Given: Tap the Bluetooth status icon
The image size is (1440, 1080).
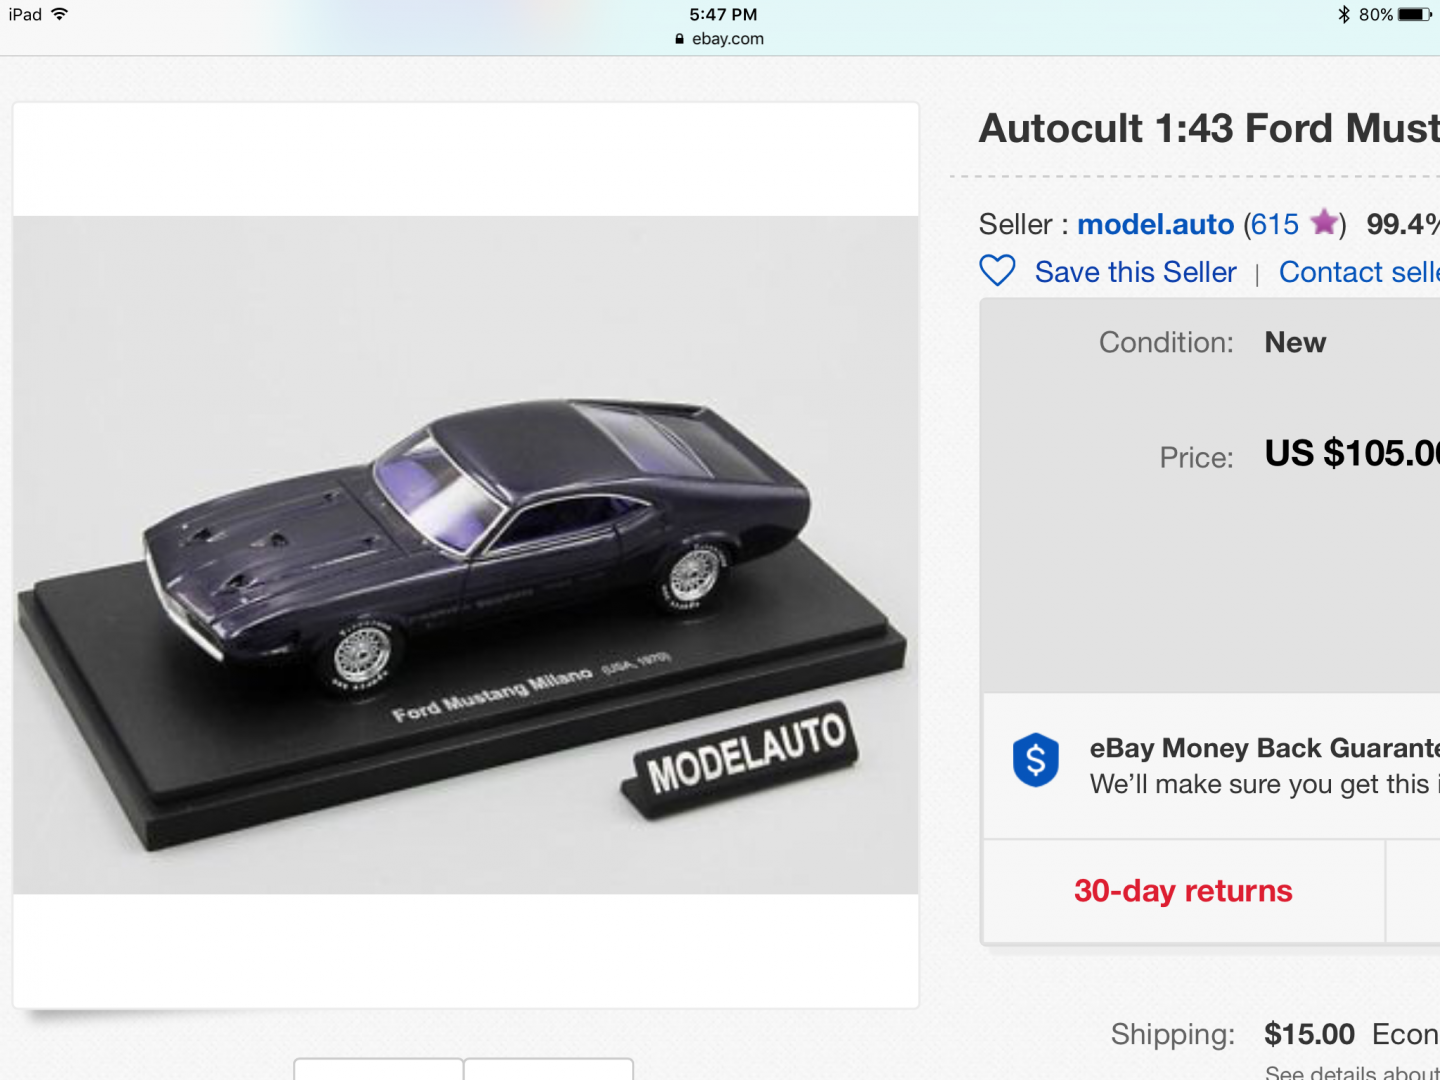Looking at the screenshot, I should 1344,14.
